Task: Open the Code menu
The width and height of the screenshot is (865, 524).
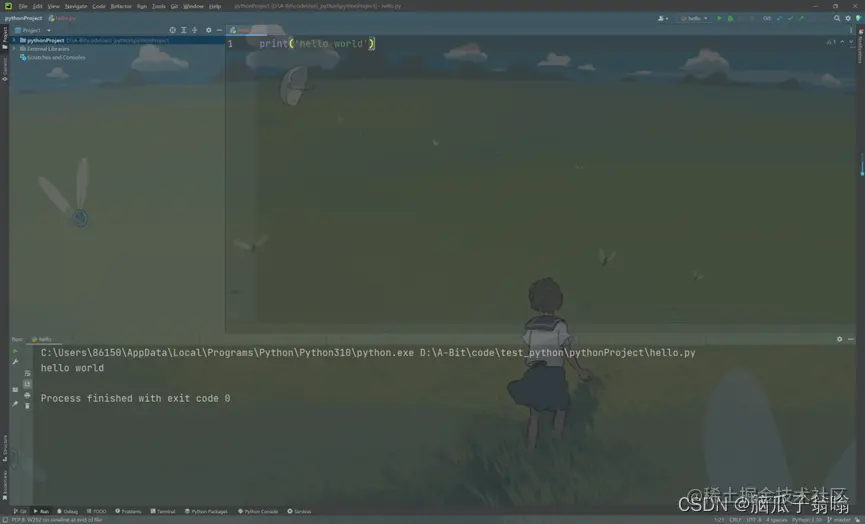Action: click(x=99, y=6)
